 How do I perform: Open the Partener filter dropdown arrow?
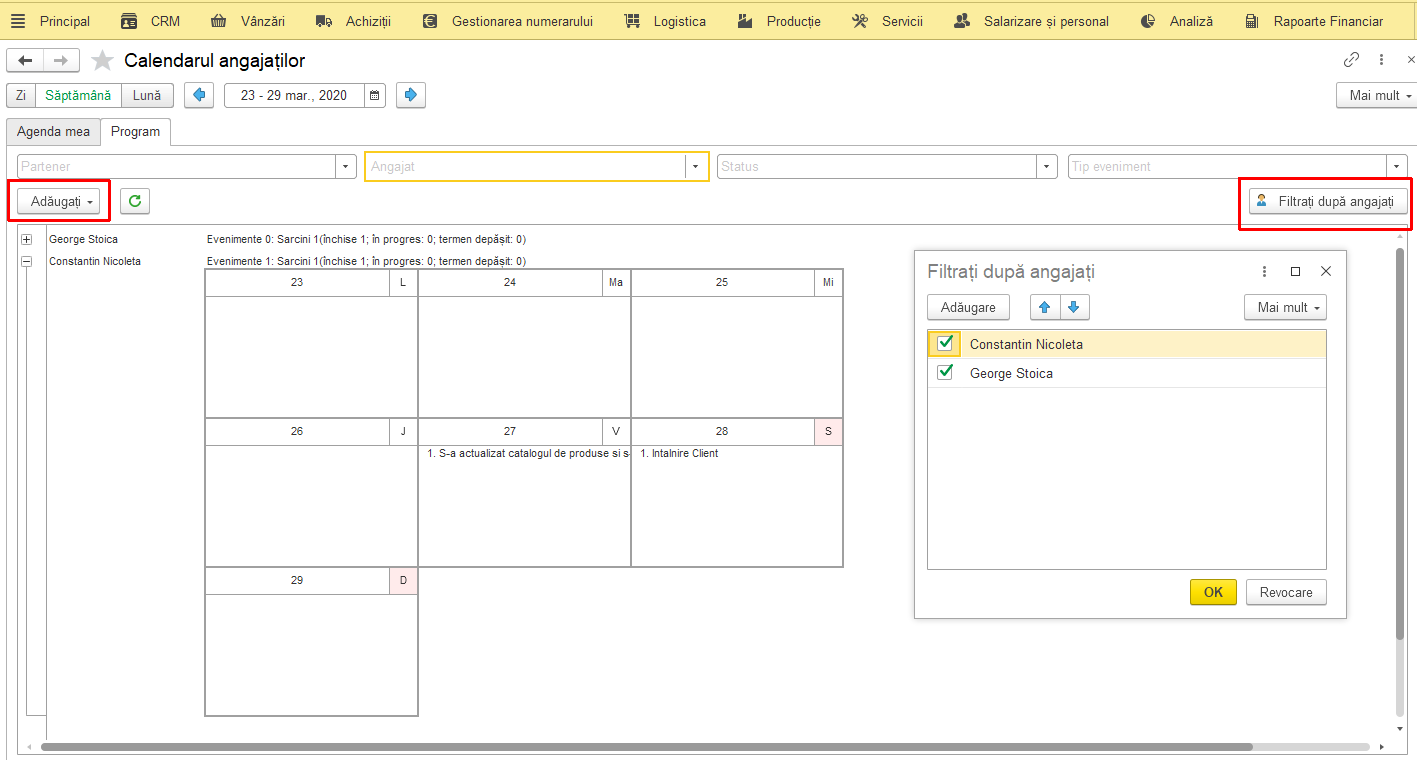coord(346,166)
